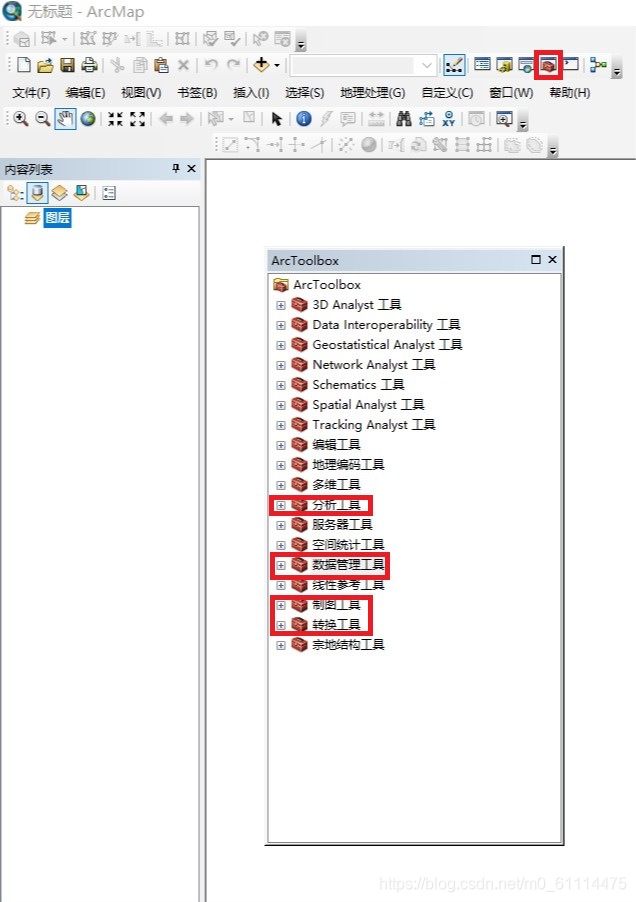636x902 pixels.
Task: Open the 自定义(C) menu
Action: pos(447,93)
